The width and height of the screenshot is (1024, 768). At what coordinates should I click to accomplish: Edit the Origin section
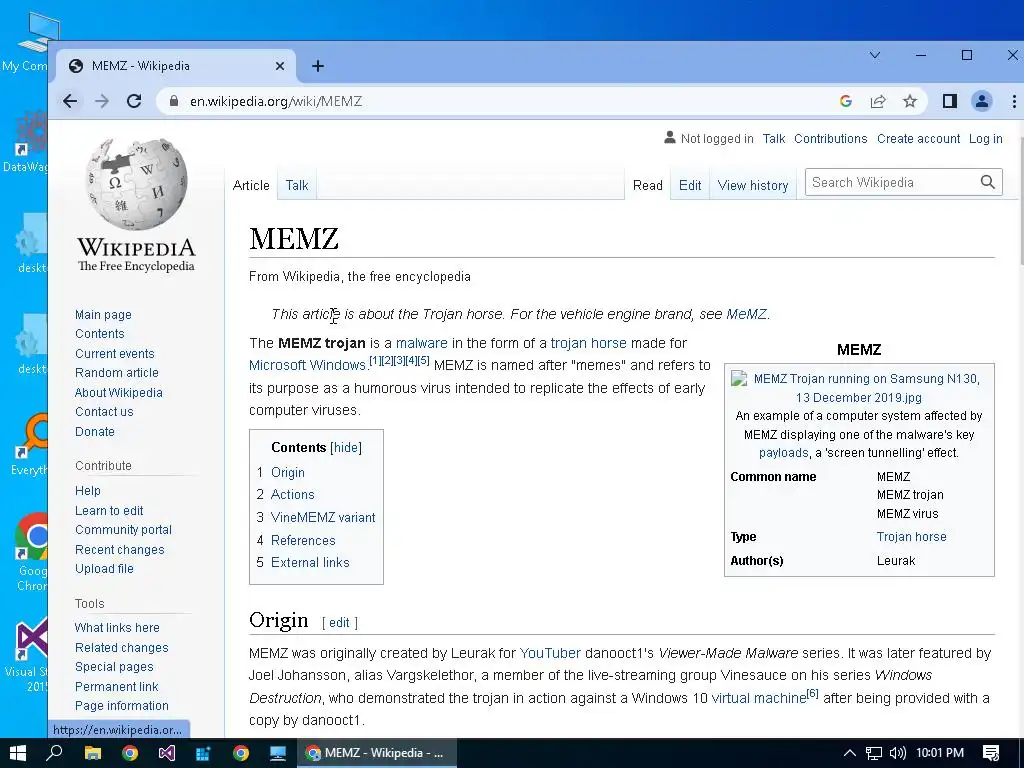[x=339, y=622]
